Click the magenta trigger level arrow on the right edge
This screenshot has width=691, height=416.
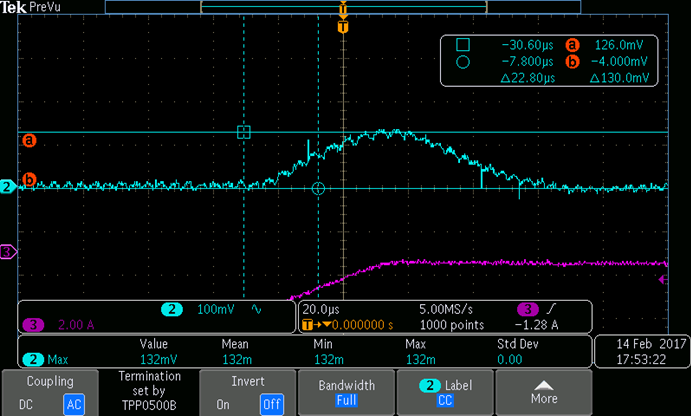click(x=663, y=279)
